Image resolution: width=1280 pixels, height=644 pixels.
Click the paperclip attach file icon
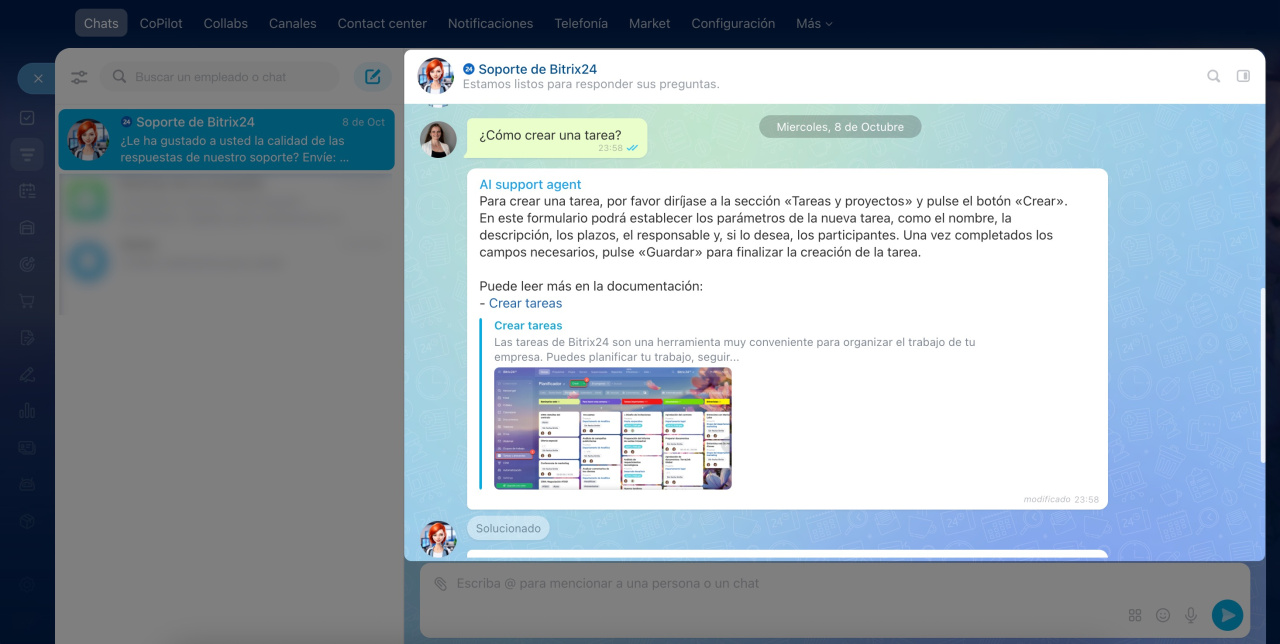[x=440, y=583]
